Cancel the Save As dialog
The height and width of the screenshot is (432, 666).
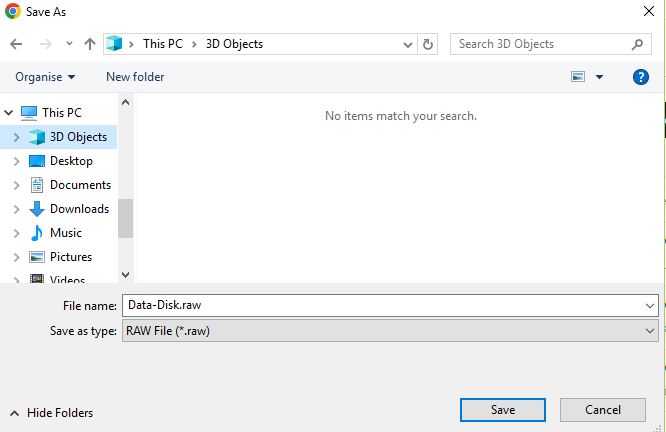pos(603,410)
